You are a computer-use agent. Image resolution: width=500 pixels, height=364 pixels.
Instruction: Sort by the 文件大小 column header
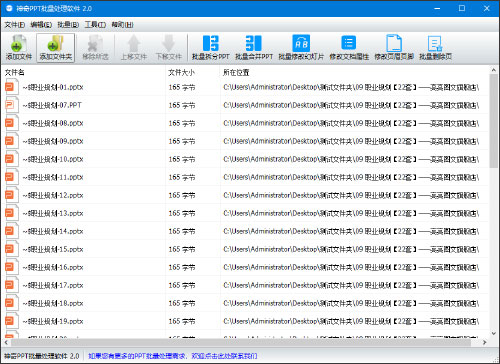[x=181, y=72]
